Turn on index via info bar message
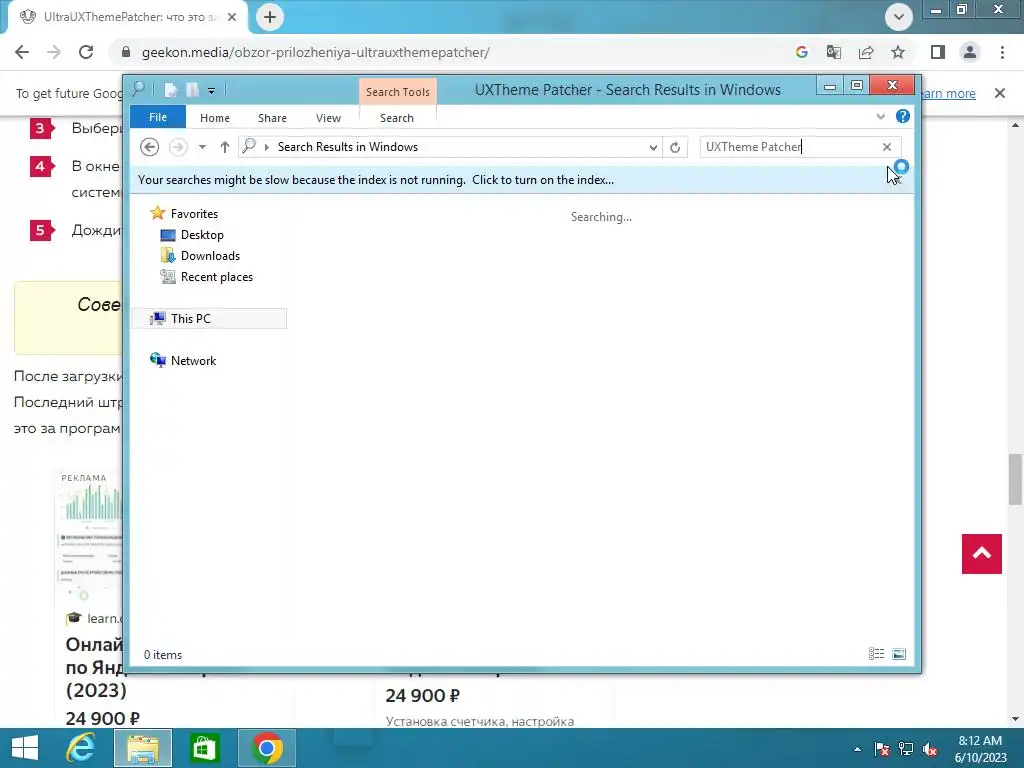The image size is (1024, 768). 376,180
